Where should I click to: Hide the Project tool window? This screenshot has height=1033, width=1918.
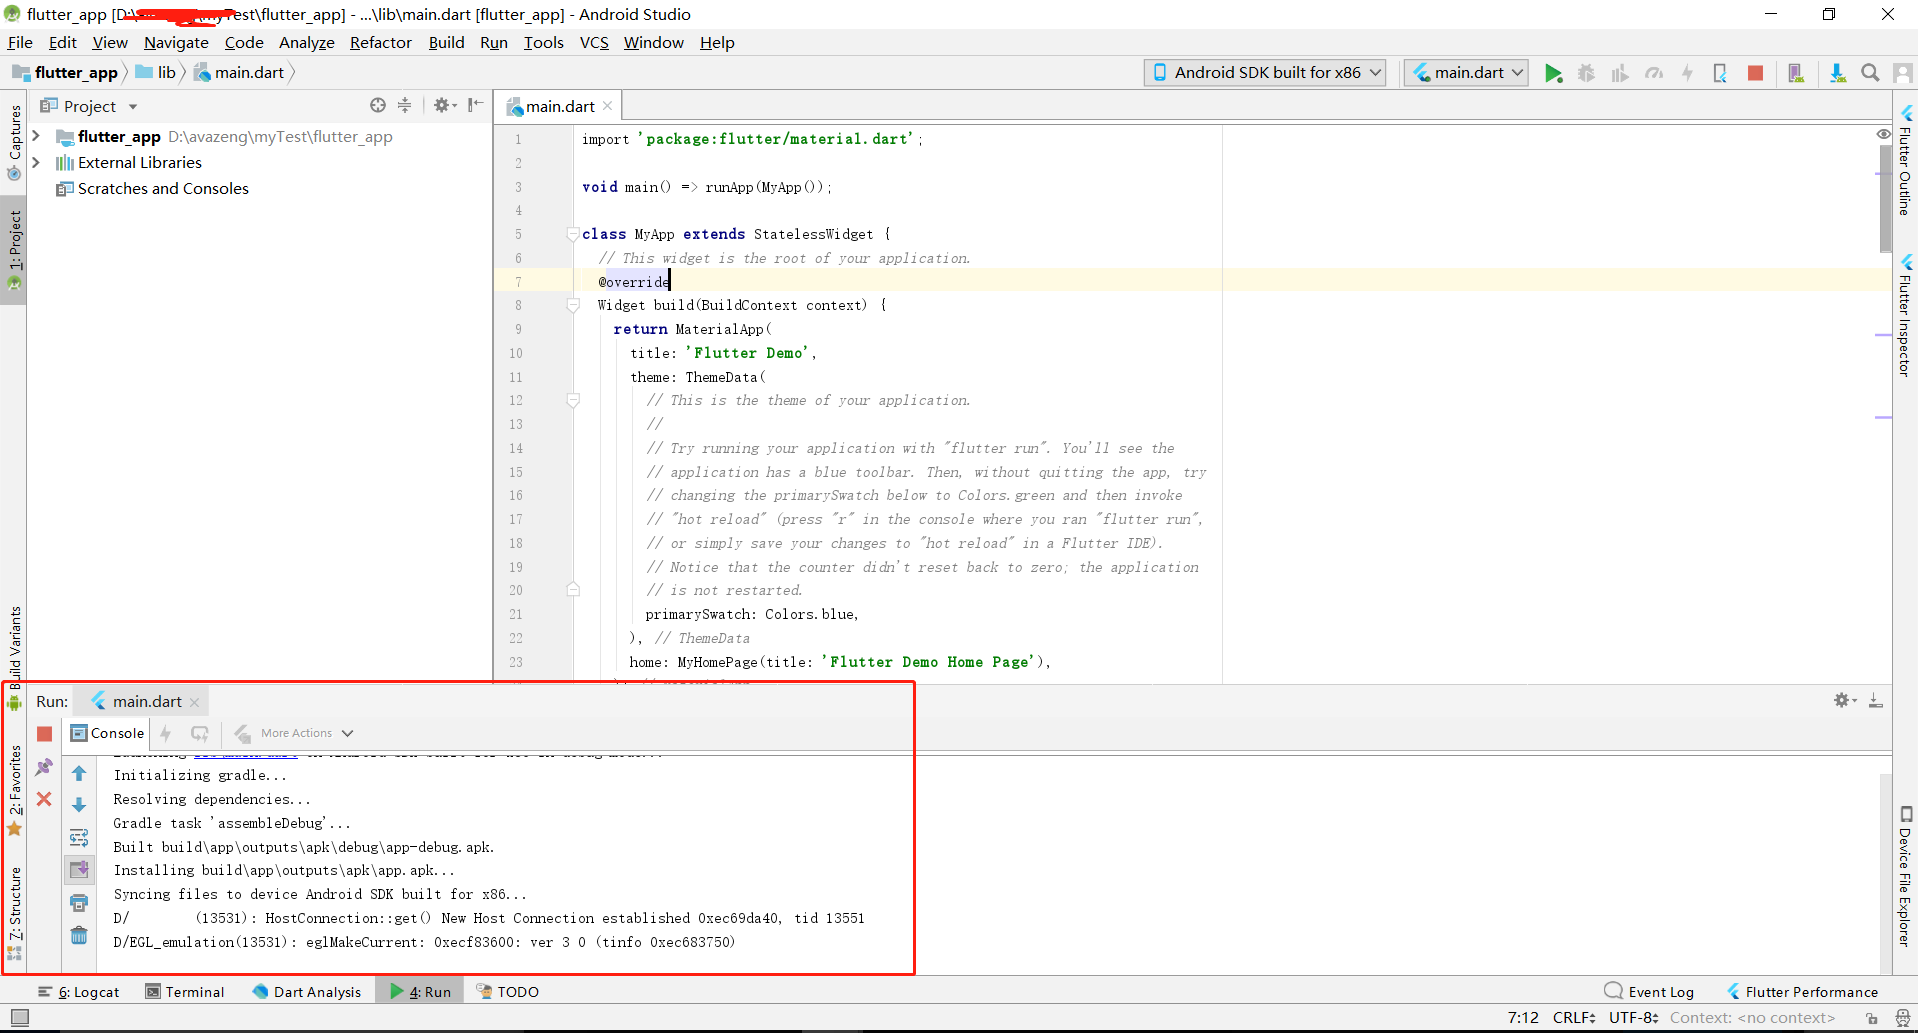tap(476, 105)
